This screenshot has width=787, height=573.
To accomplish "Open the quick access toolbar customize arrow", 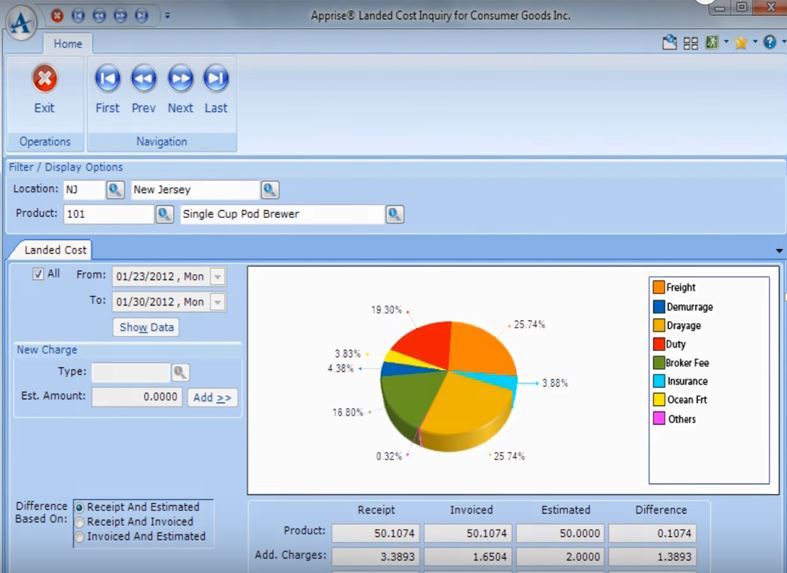I will point(167,16).
